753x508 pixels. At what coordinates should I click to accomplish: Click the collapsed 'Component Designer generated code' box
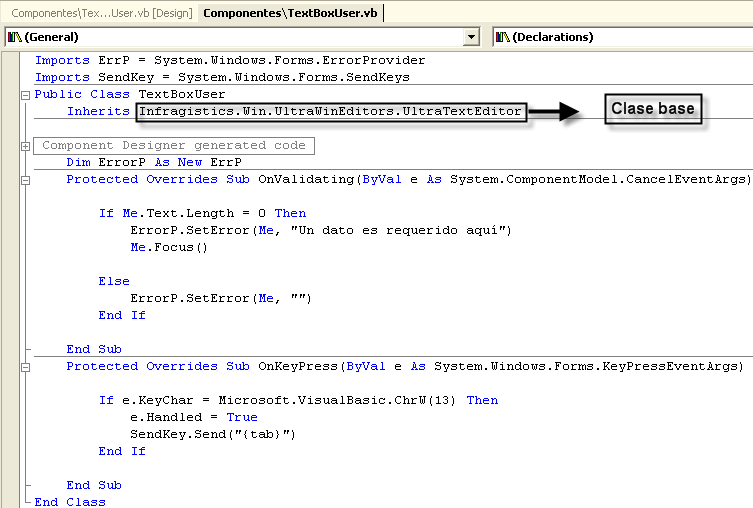[174, 145]
